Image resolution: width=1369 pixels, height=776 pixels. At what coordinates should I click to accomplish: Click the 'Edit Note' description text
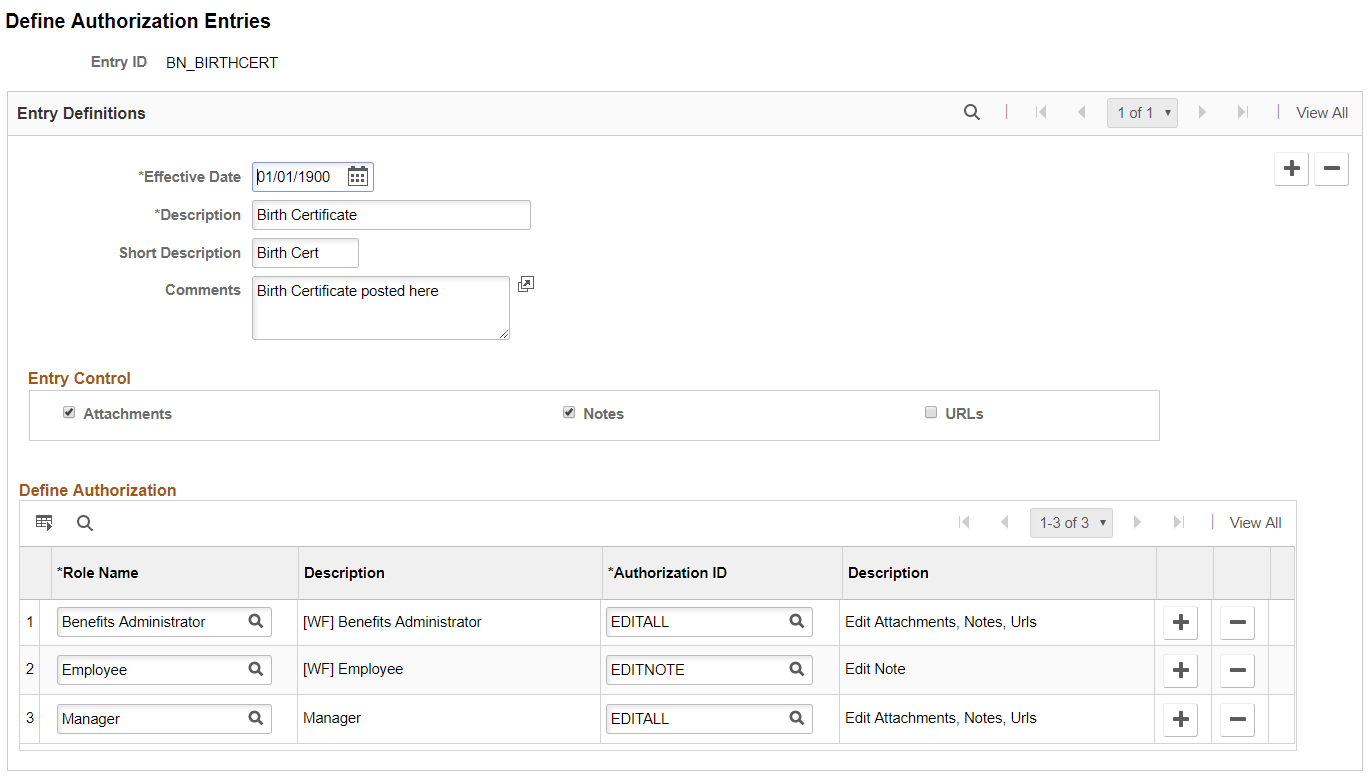[875, 669]
